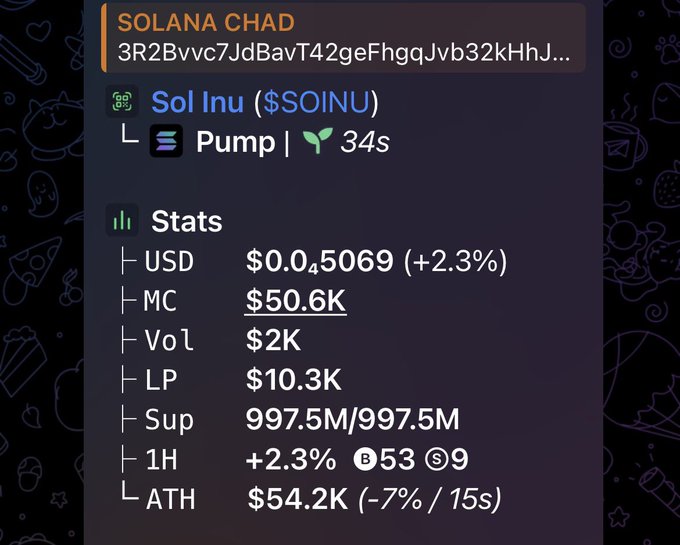
Task: Click the green bar chart Stats icon
Action: click(122, 220)
